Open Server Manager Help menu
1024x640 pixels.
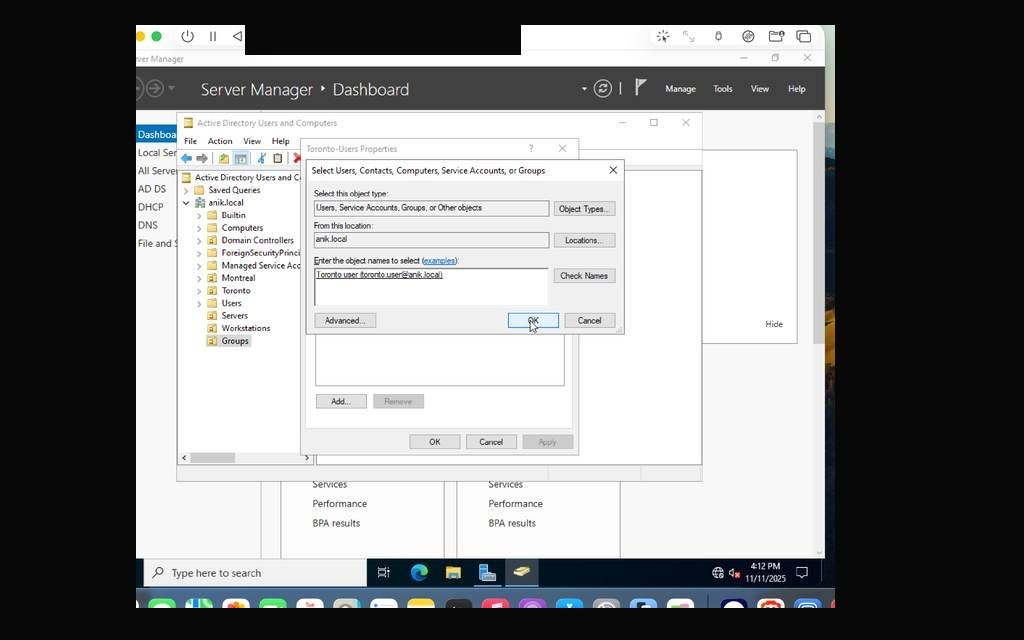click(x=797, y=89)
